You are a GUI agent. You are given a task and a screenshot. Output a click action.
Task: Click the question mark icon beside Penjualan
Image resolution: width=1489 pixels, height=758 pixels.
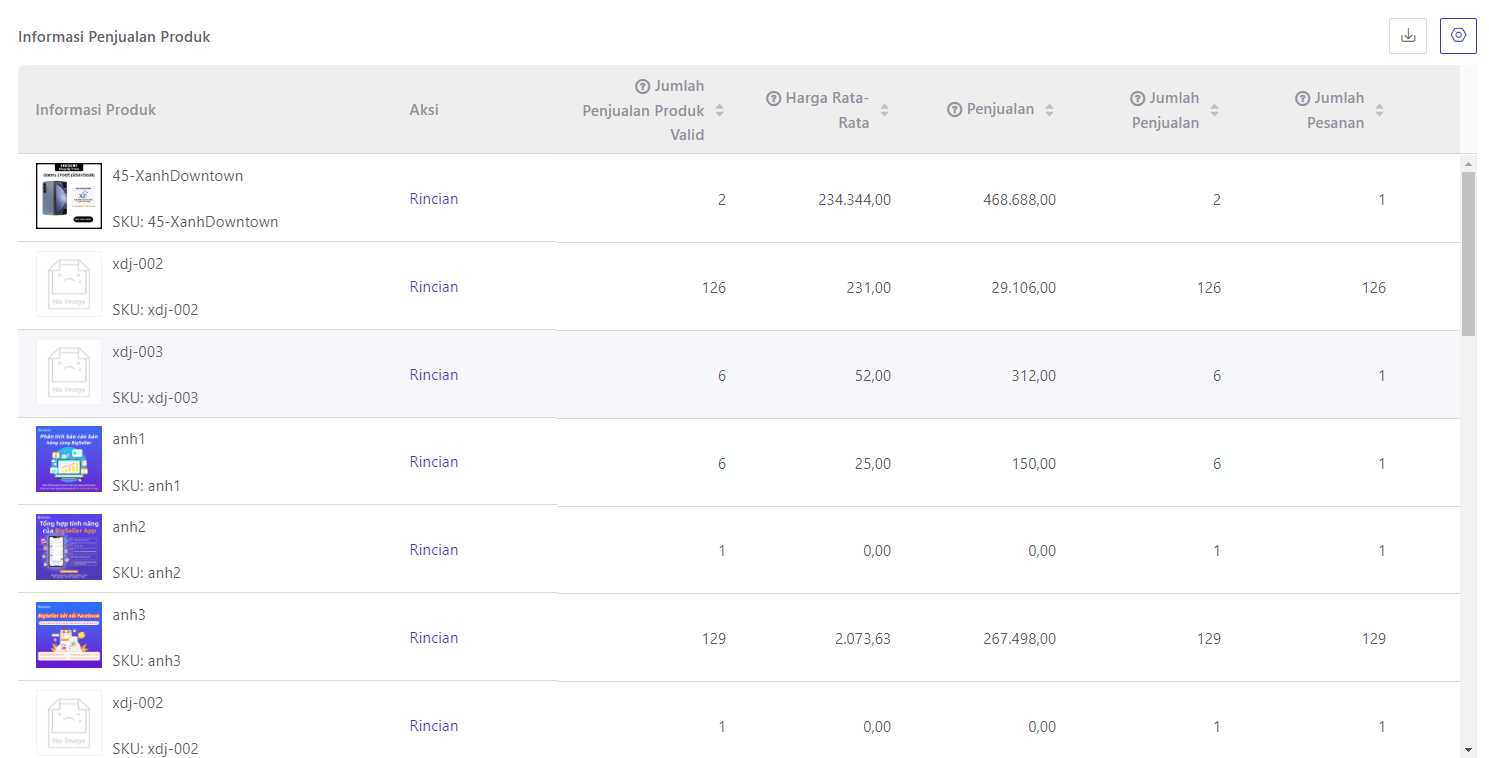tap(955, 109)
